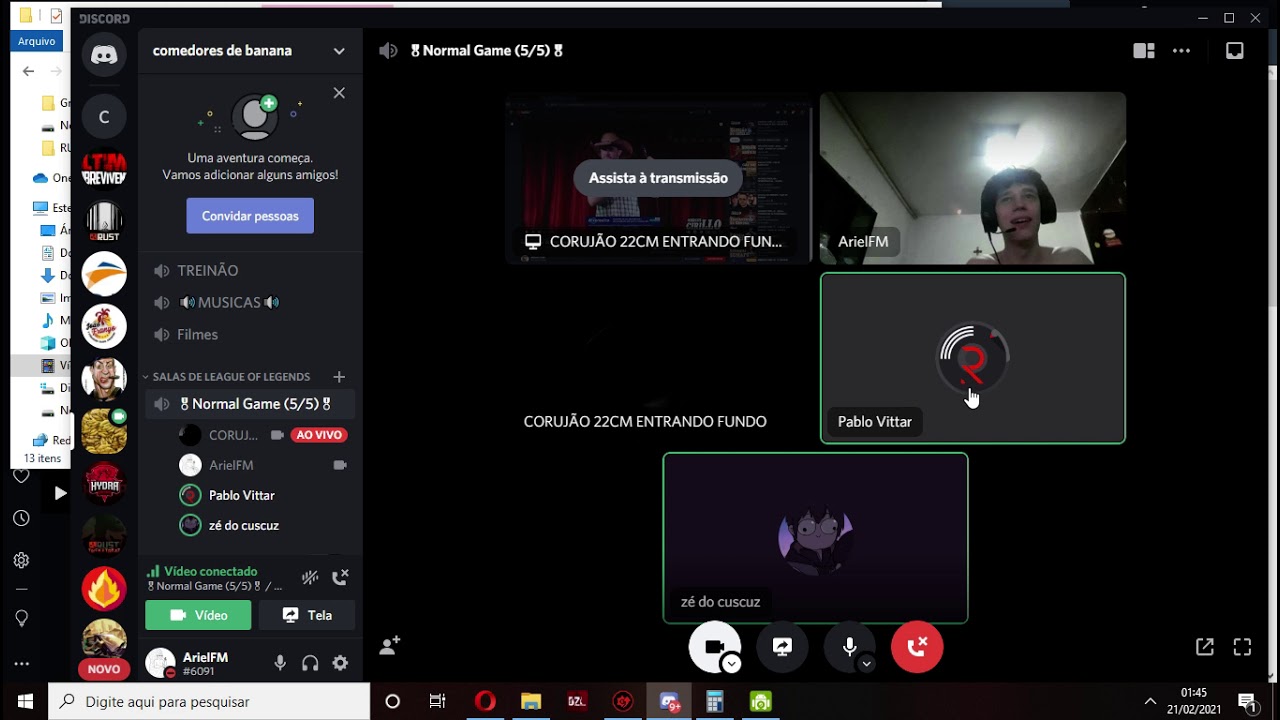Click sidebar play button in background app
This screenshot has width=1280, height=720.
[59, 493]
